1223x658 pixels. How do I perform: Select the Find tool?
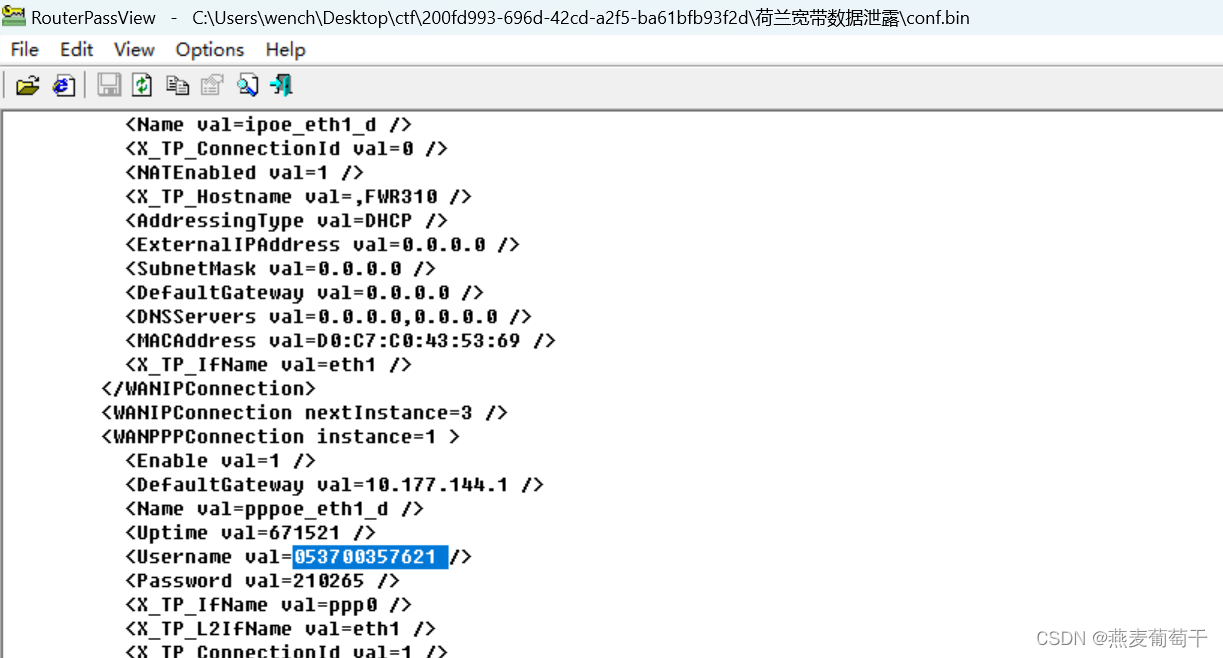tap(246, 85)
